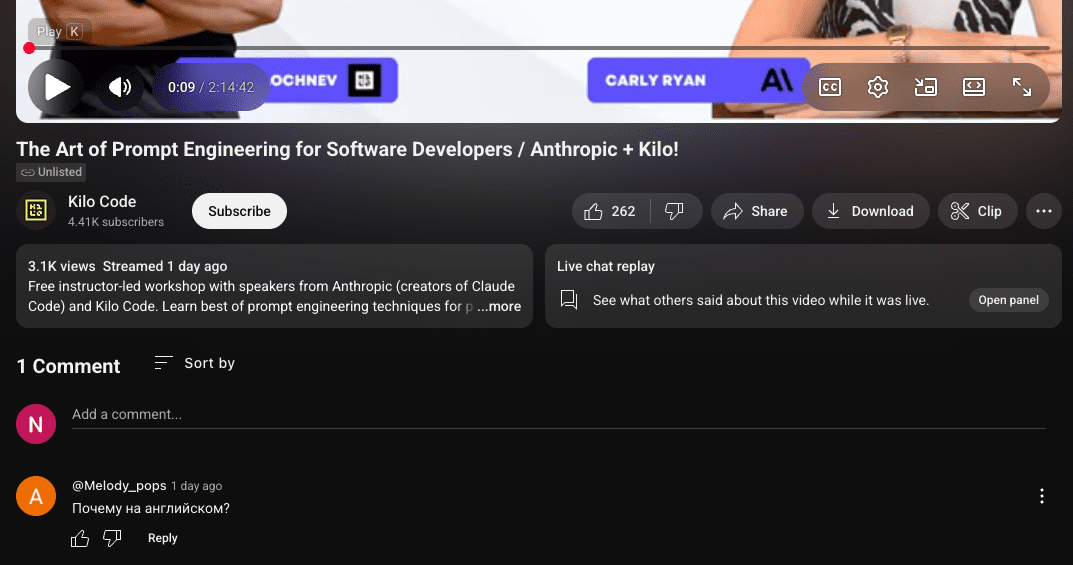Toggle theater mode view
This screenshot has height=565, width=1073.
click(x=973, y=87)
